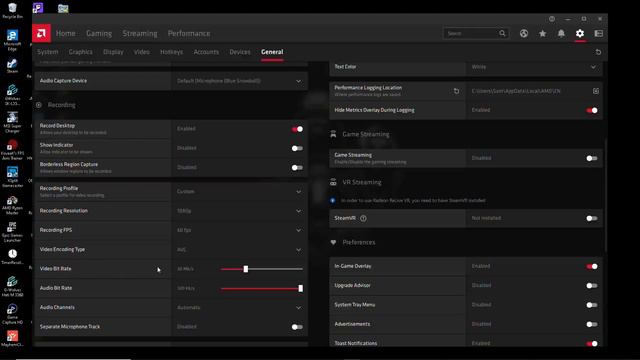The width and height of the screenshot is (640, 360).
Task: Click Video Bit Rate slider handle
Action: point(246,269)
